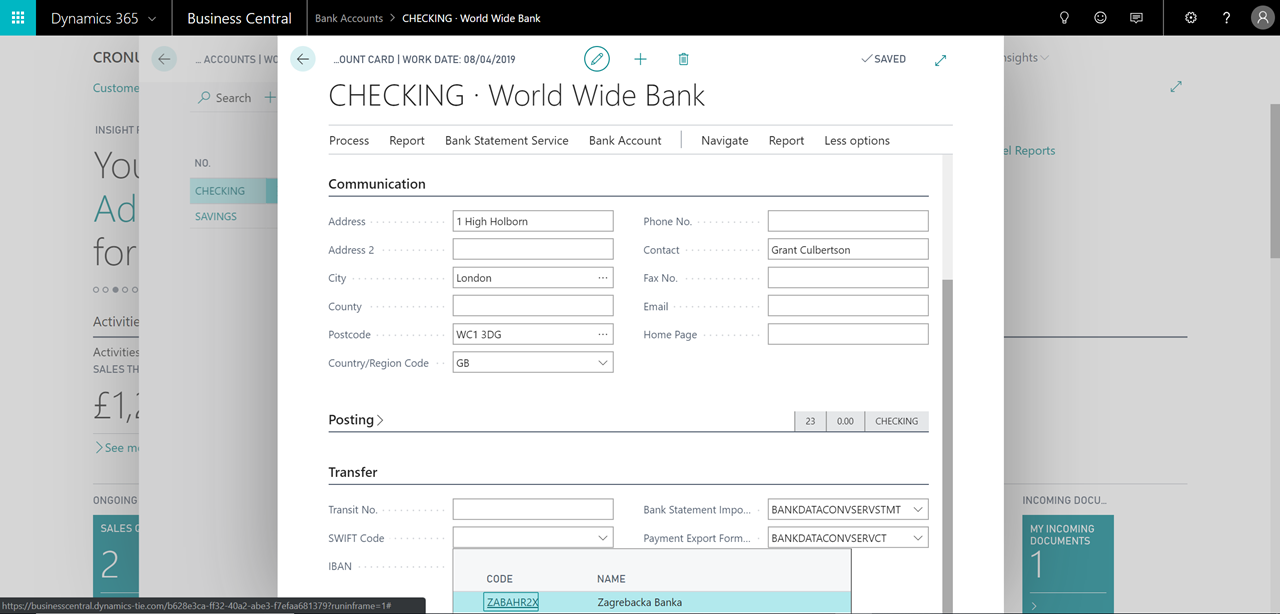This screenshot has height=614, width=1280.
Task: Open the Microsoft app launcher grid
Action: (x=17, y=17)
